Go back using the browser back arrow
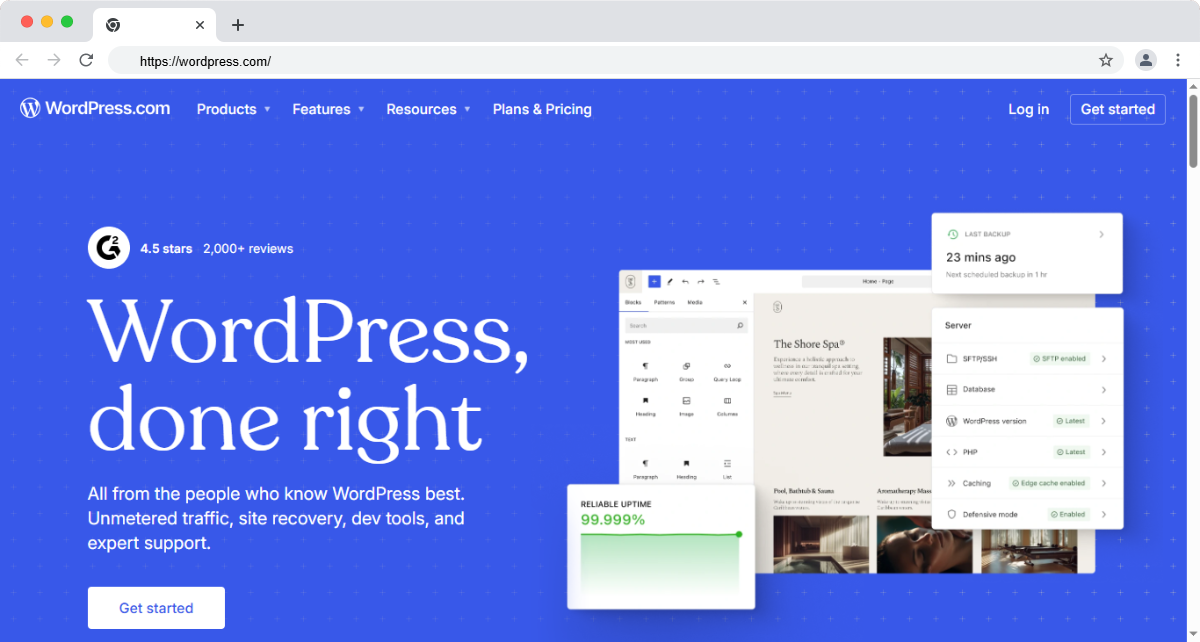The image size is (1200, 642). click(x=22, y=60)
